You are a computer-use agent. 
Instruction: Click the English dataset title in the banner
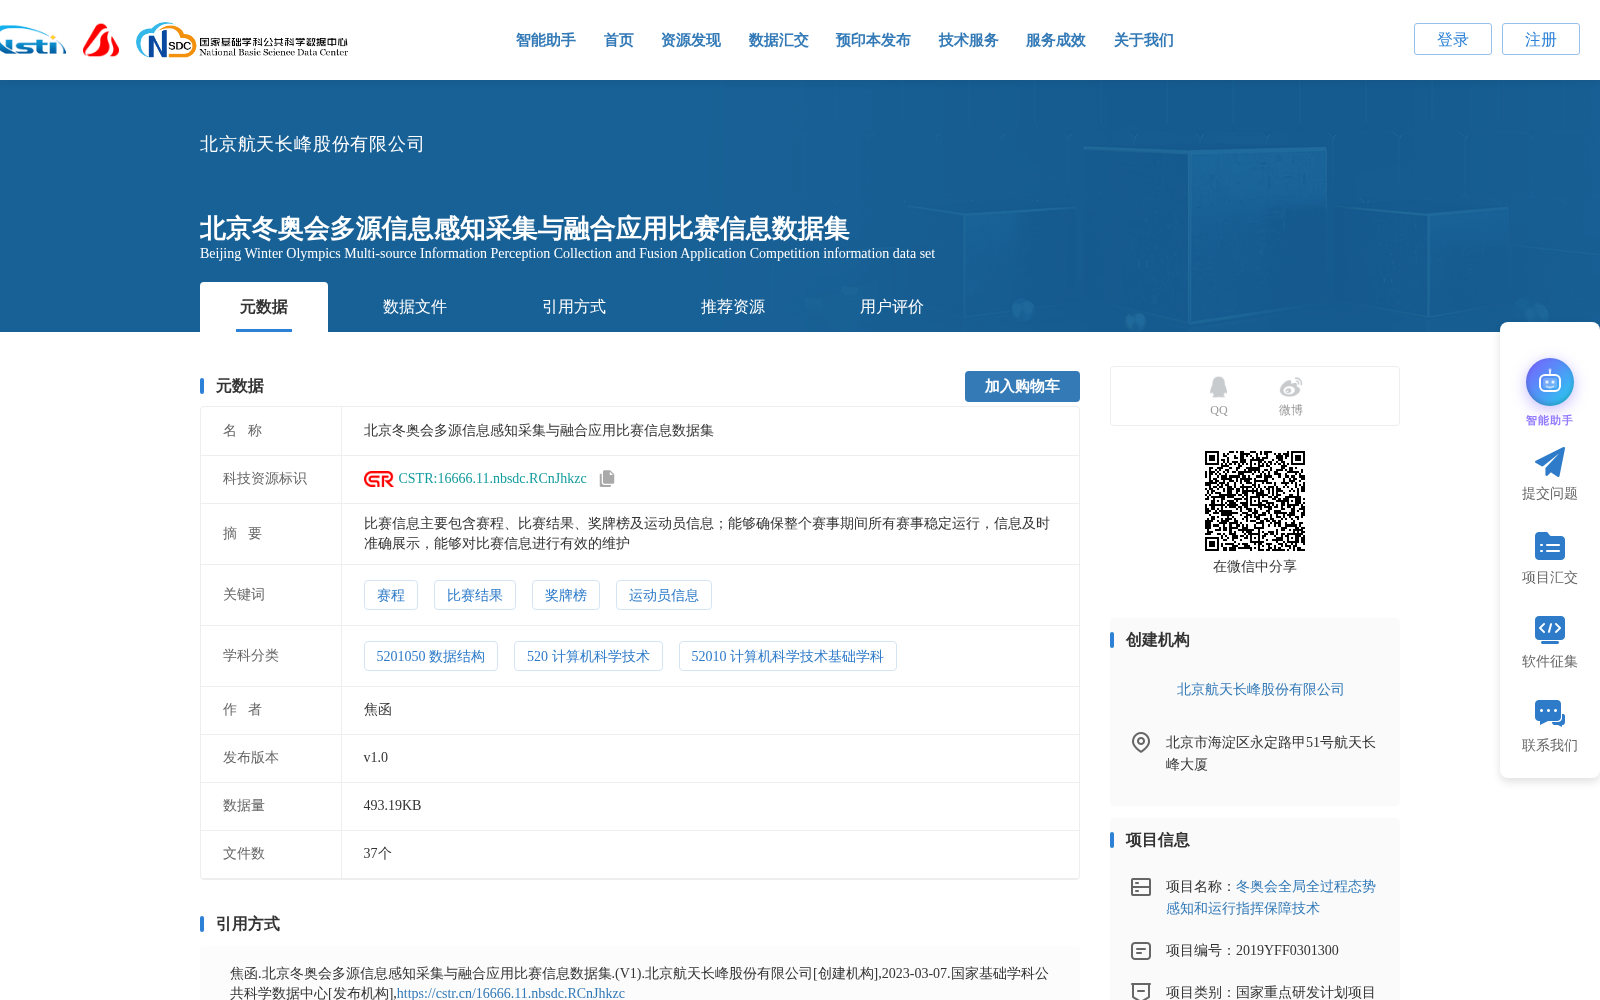567,254
